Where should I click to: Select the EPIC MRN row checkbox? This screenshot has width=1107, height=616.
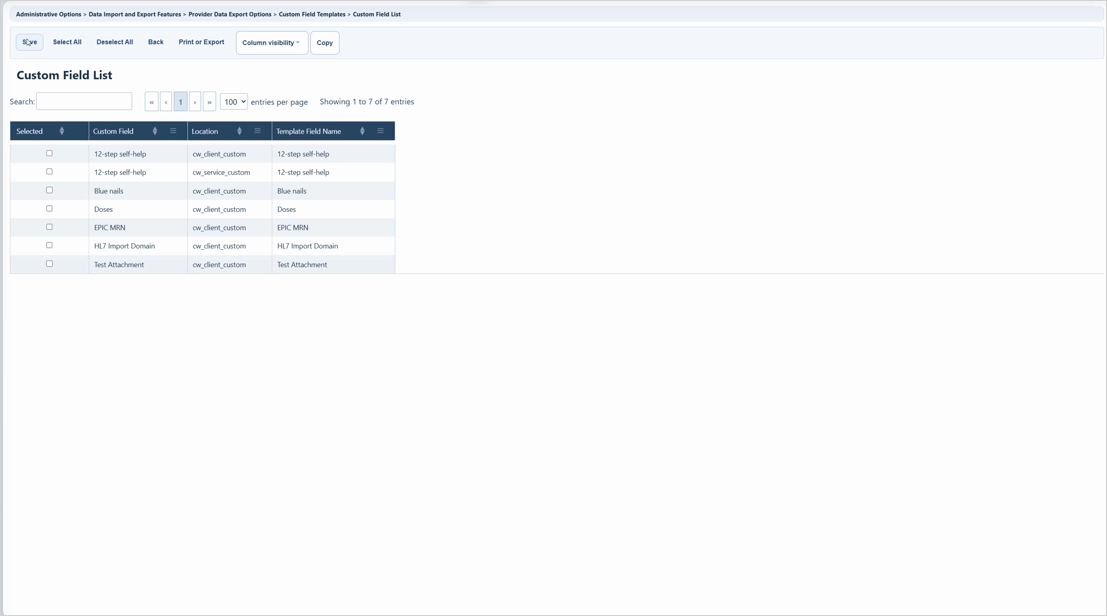[x=49, y=227]
